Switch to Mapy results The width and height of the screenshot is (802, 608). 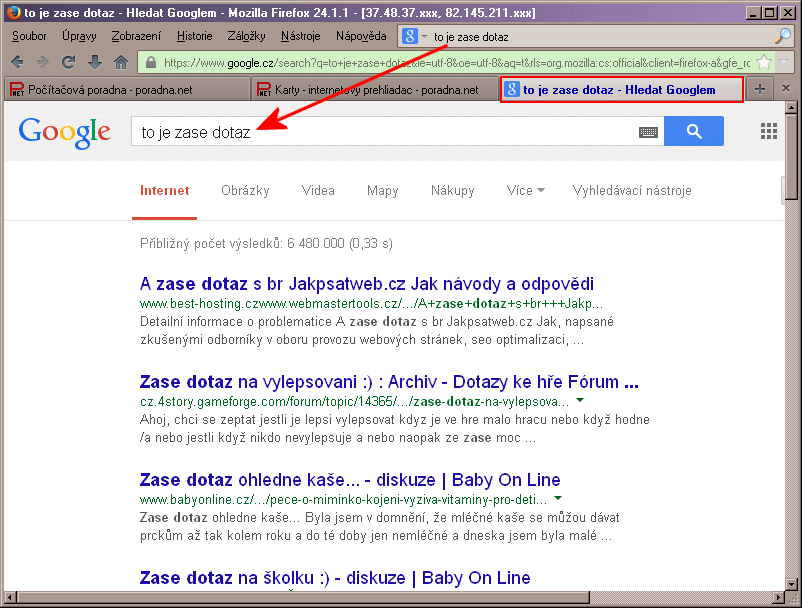coord(383,191)
